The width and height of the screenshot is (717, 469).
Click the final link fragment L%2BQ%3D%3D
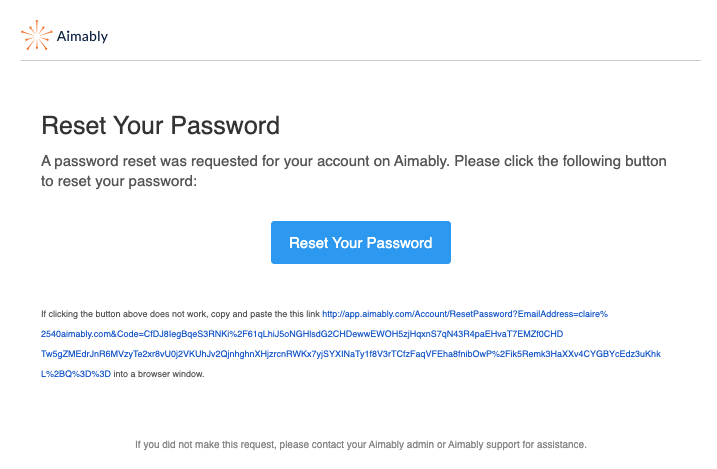[x=76, y=374]
